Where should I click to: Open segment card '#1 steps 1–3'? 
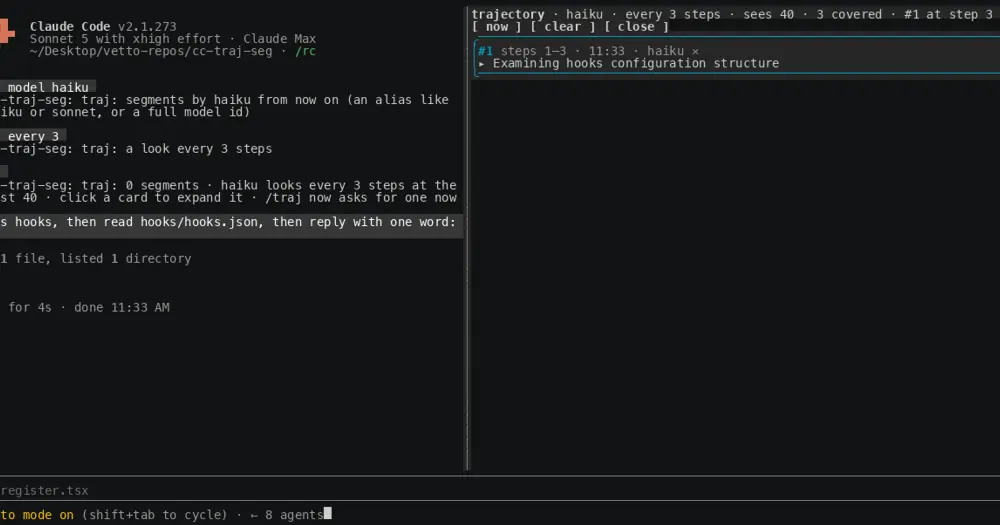pyautogui.click(x=737, y=57)
